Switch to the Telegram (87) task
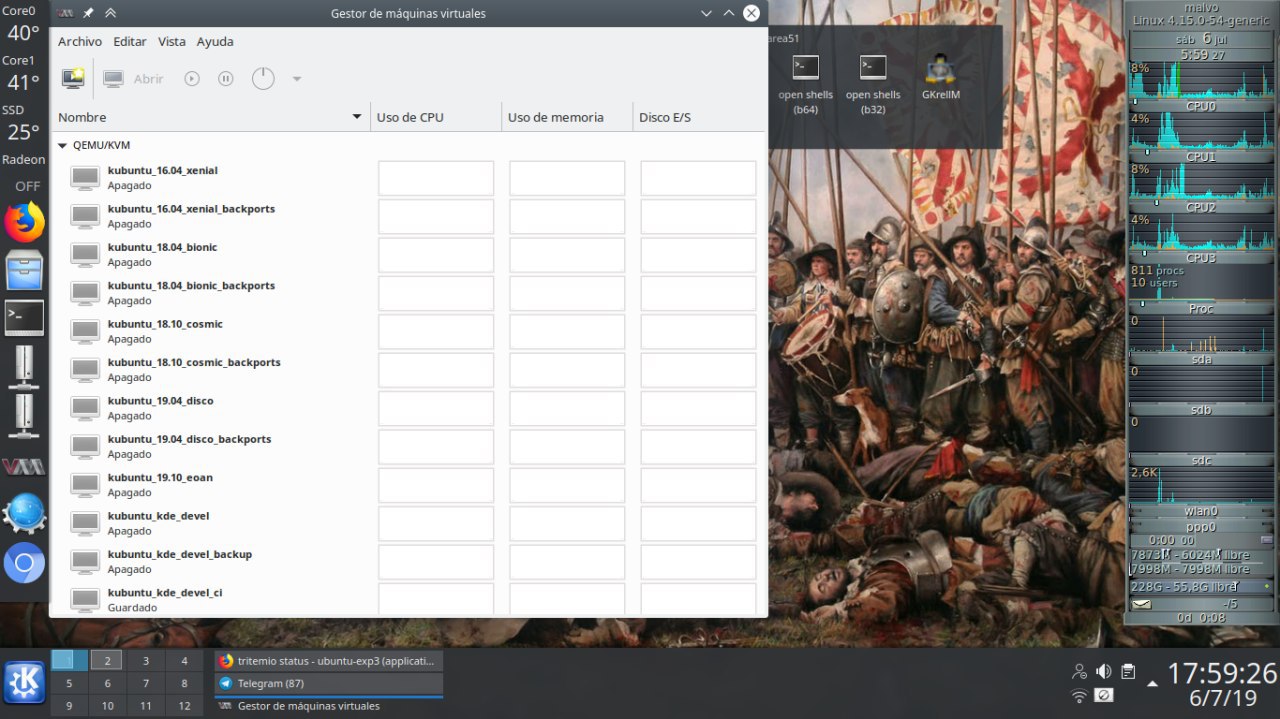 328,683
